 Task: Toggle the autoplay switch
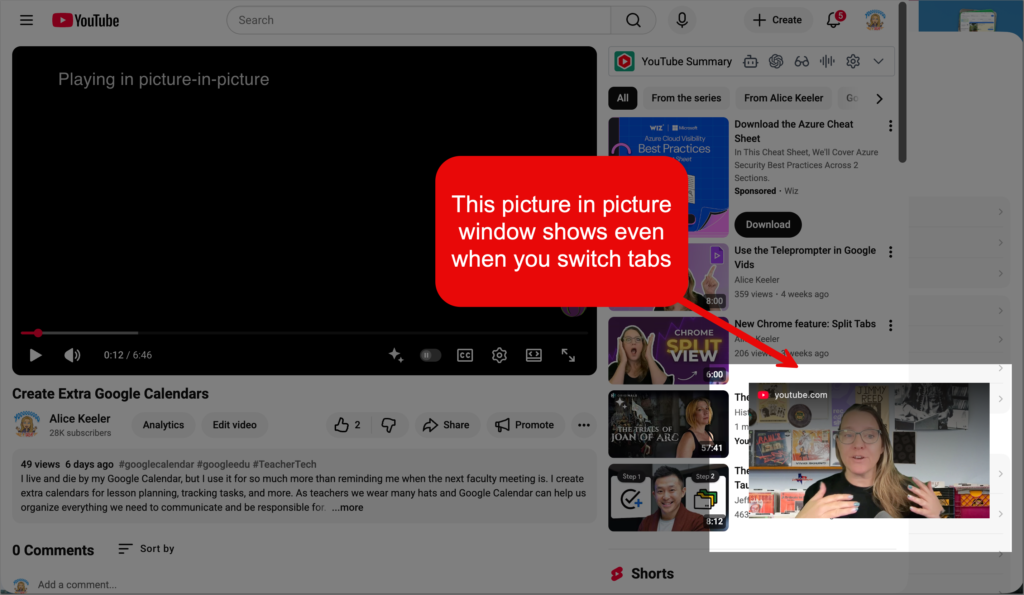click(430, 355)
